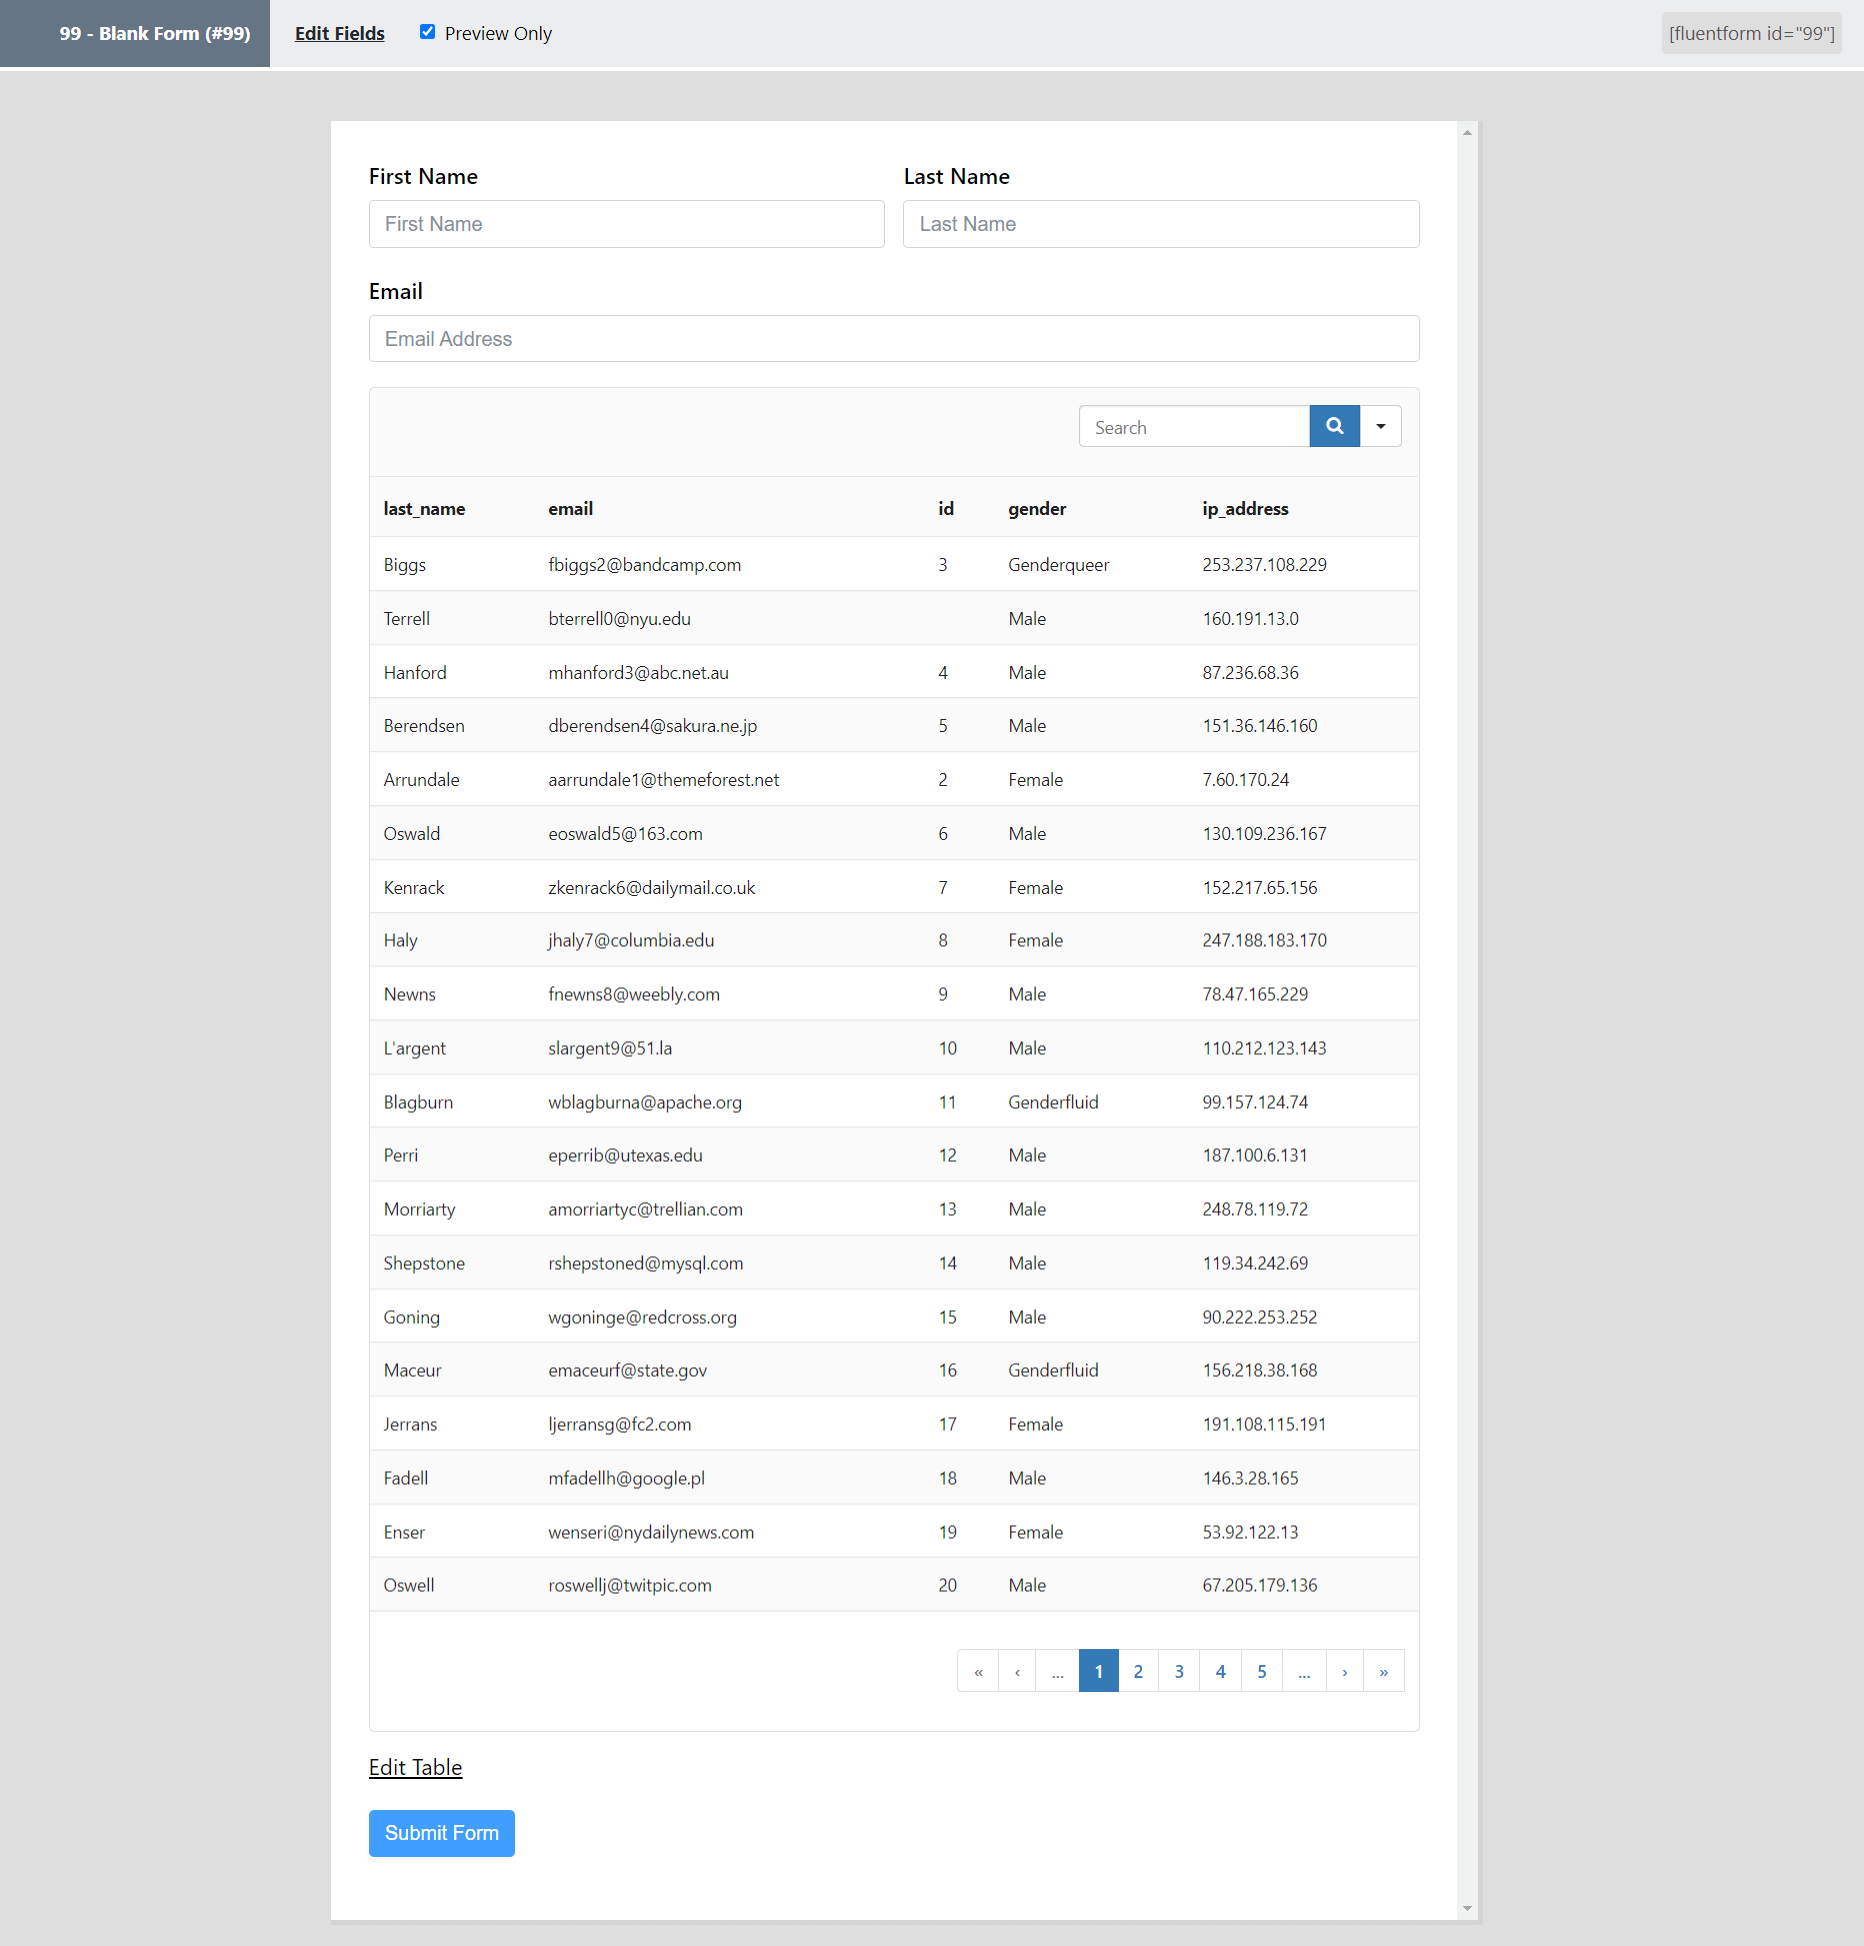This screenshot has width=1864, height=1946.
Task: Click the form scrollbar down arrow
Action: 1467,1908
